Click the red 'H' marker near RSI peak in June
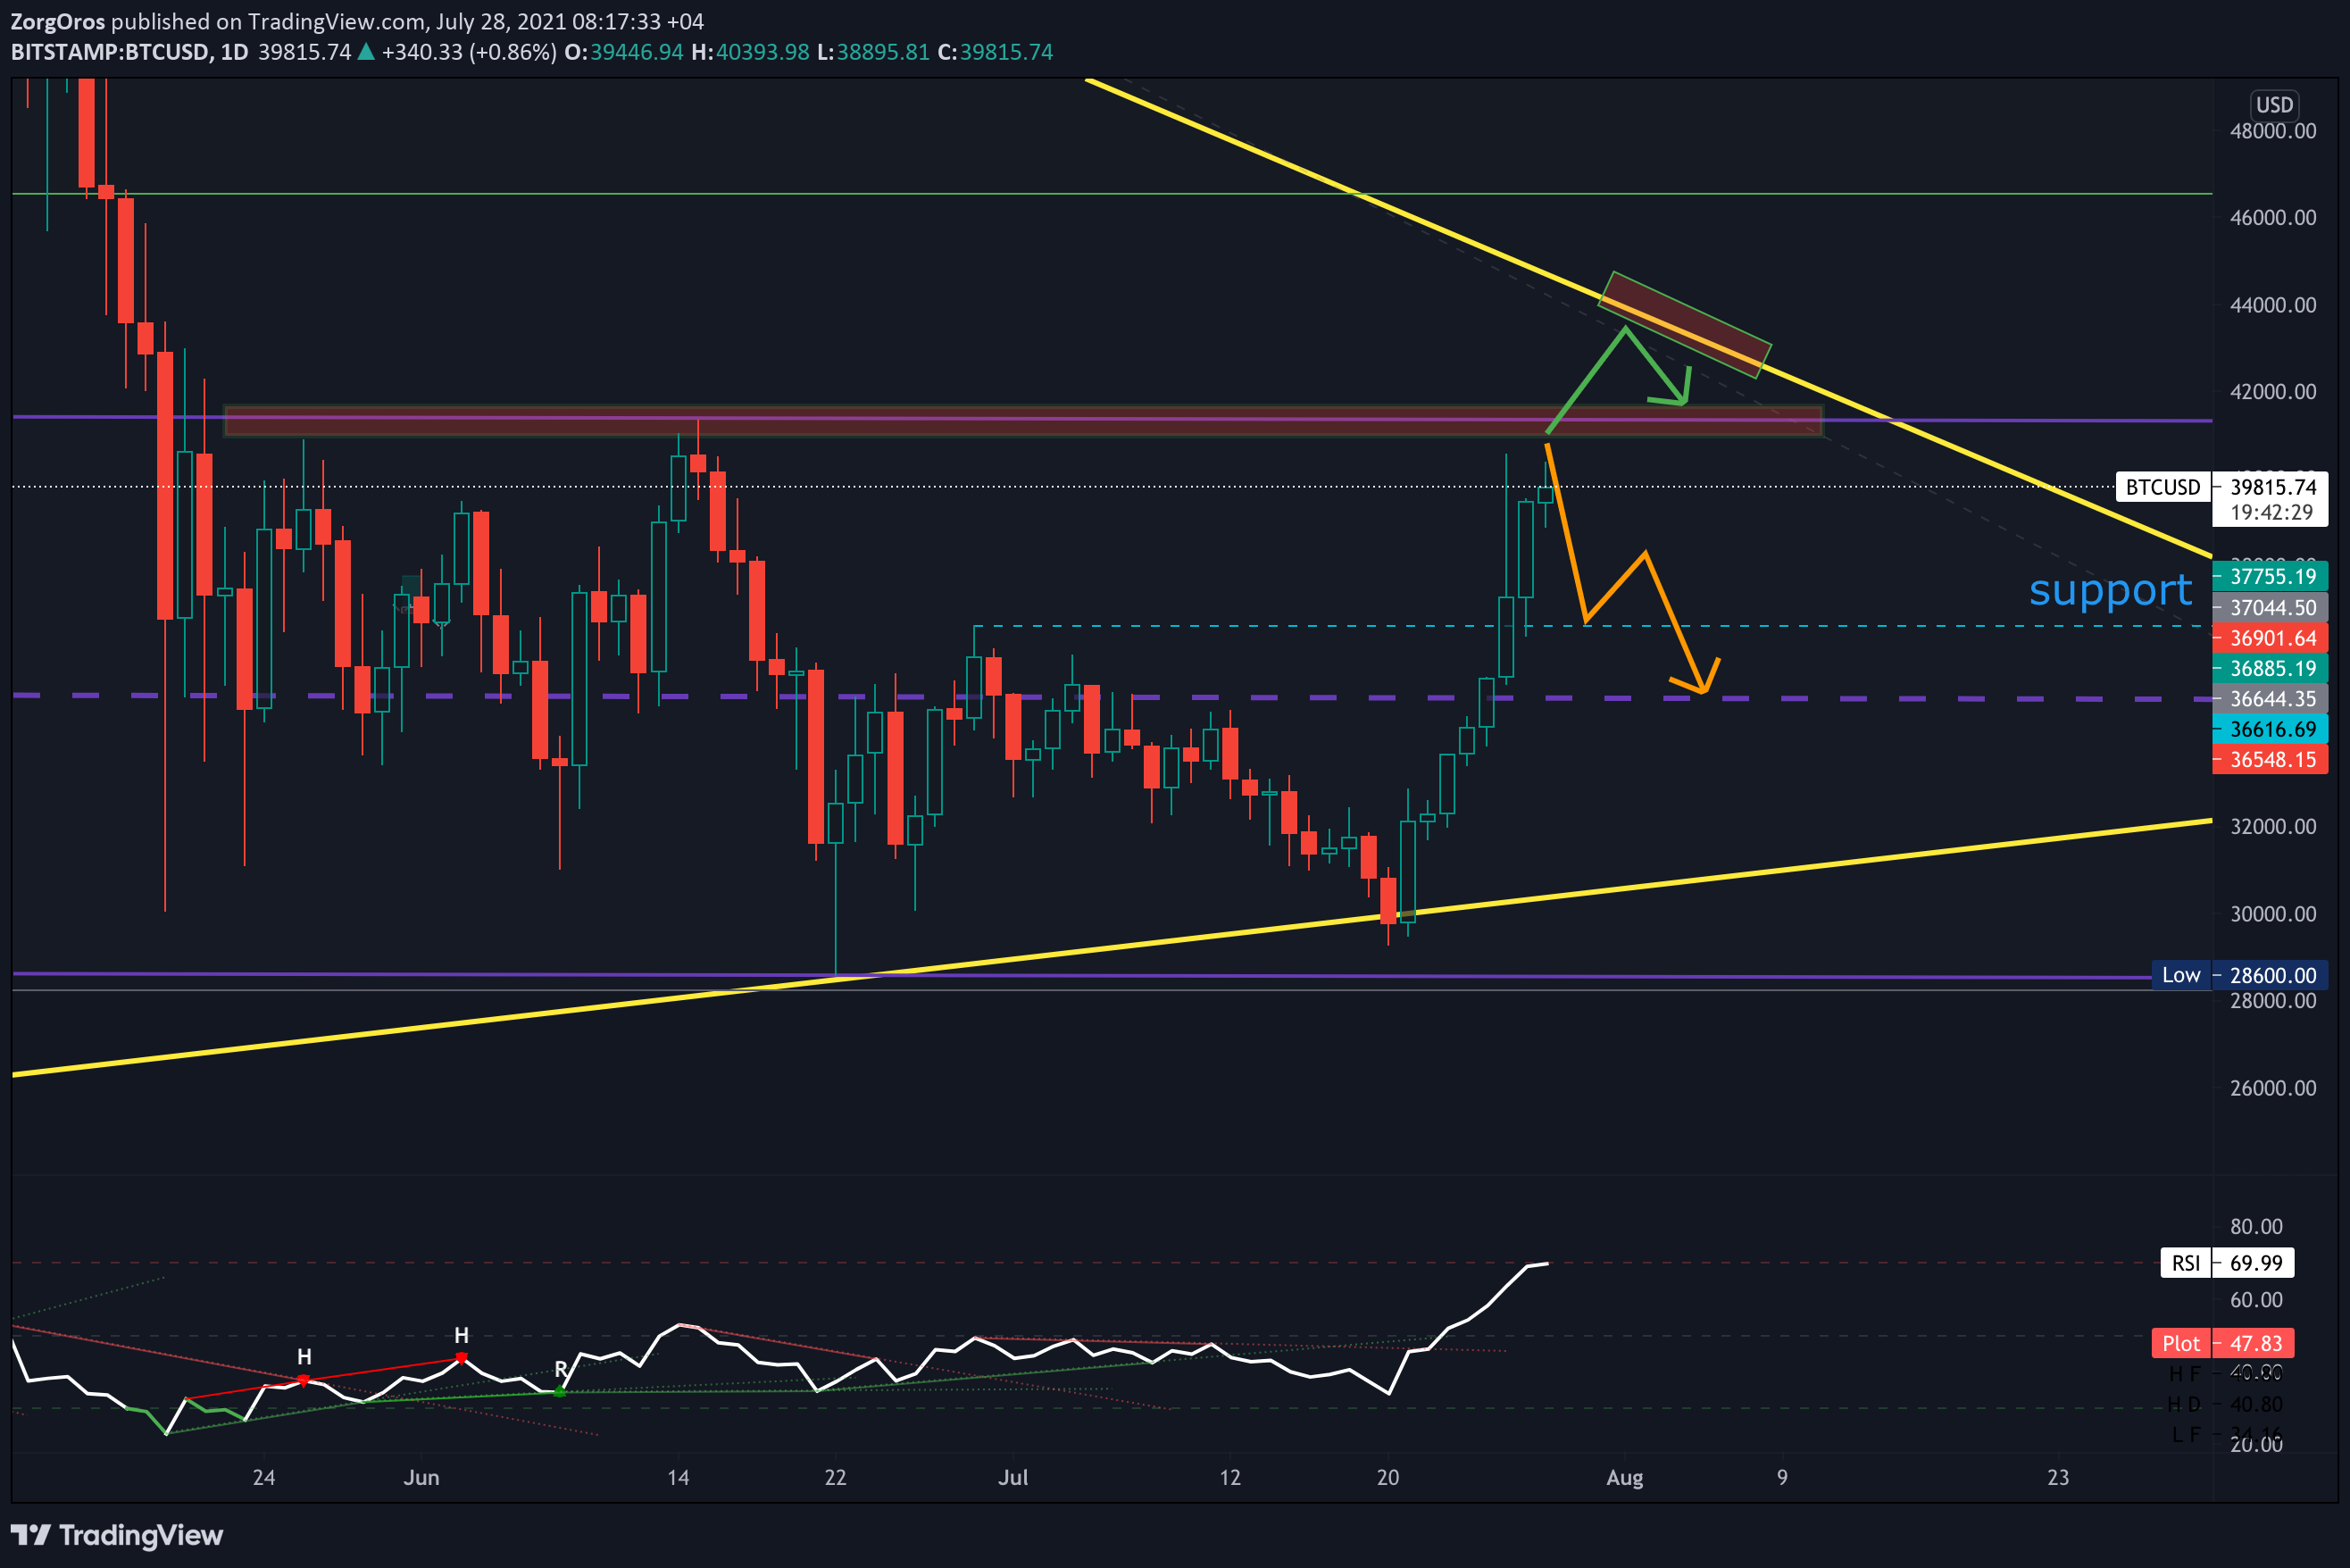Viewport: 2350px width, 1568px height. pyautogui.click(x=461, y=1335)
